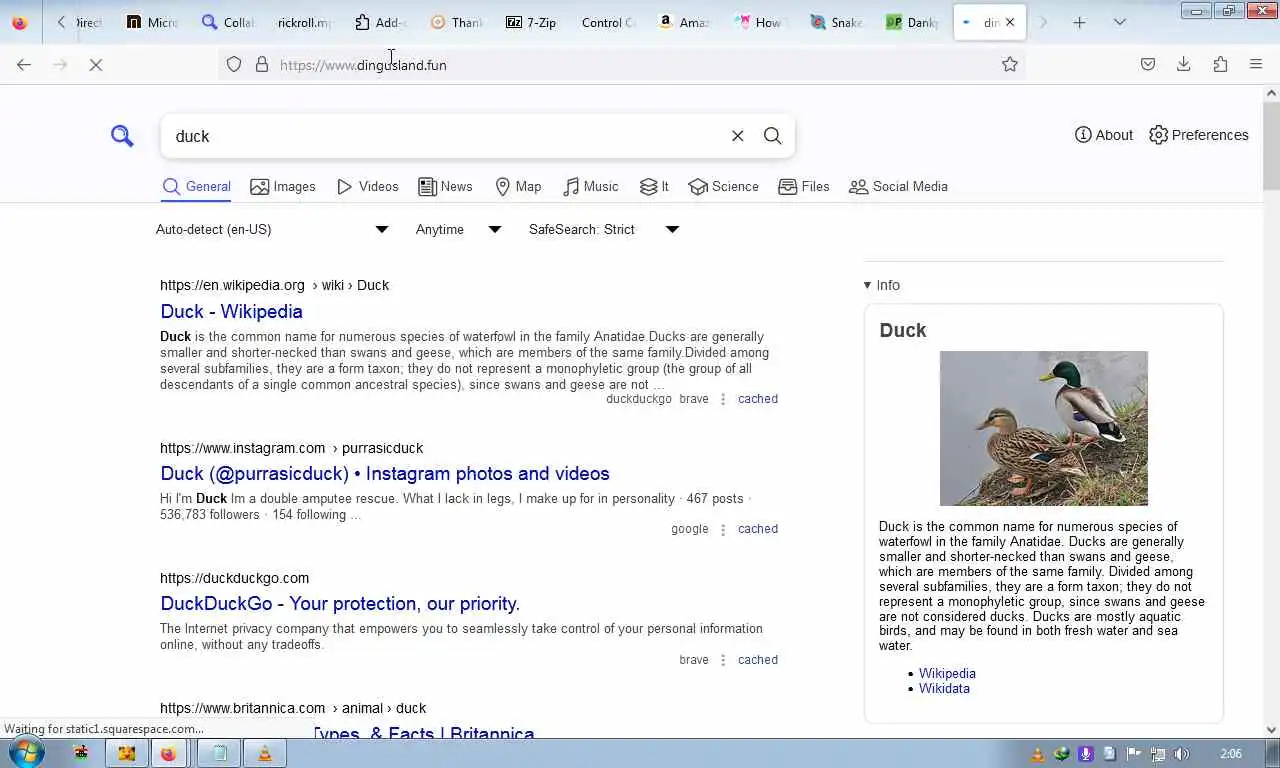Image resolution: width=1280 pixels, height=768 pixels.
Task: Open more options for Wikipedia result
Action: click(723, 399)
